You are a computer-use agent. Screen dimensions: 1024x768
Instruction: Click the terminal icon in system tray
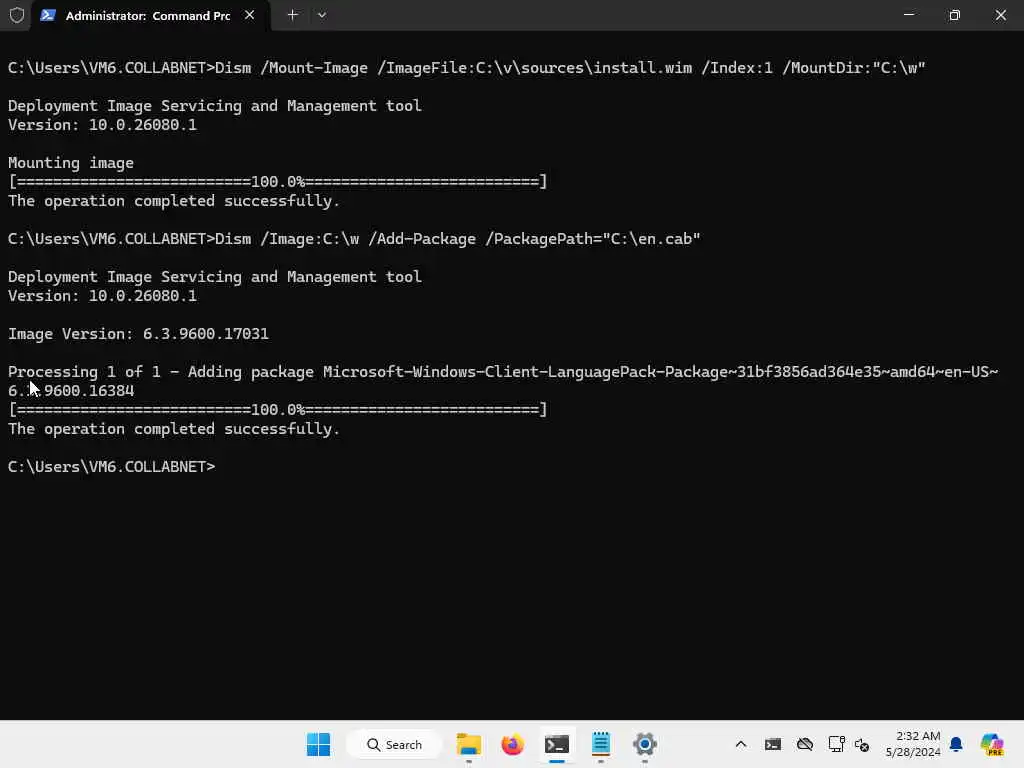point(773,744)
